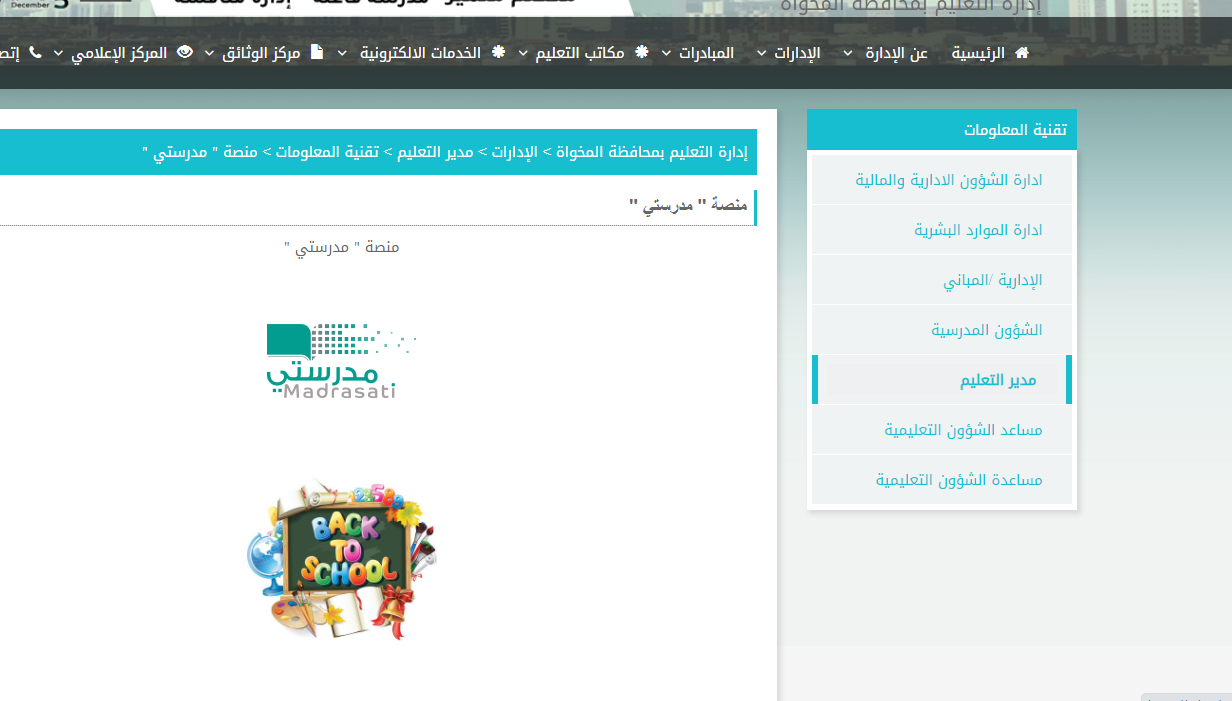Image resolution: width=1232 pixels, height=701 pixels.
Task: Expand the chevron next to المركز الإعلامي
Action: (x=58, y=53)
